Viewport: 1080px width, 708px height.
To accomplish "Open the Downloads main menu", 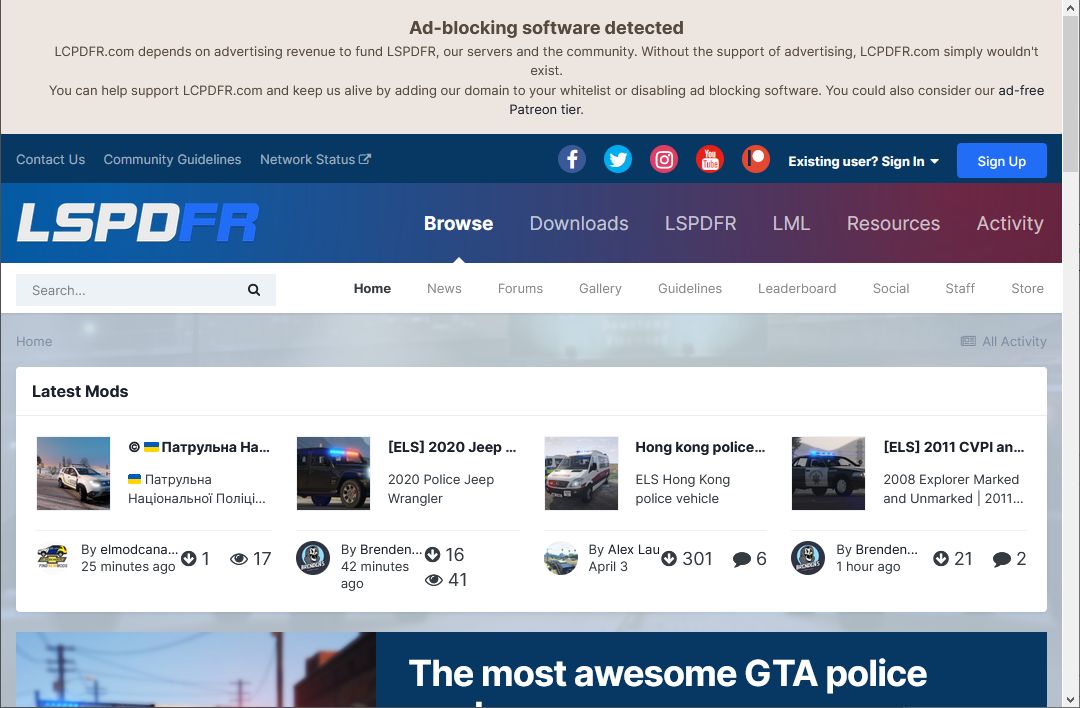I will pyautogui.click(x=579, y=223).
